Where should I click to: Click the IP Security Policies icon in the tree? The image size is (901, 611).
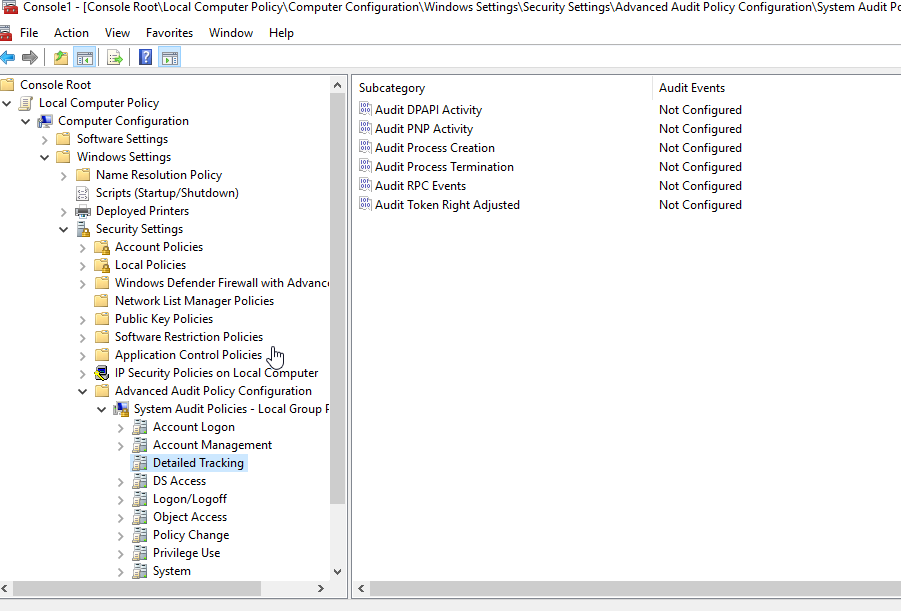pyautogui.click(x=102, y=373)
